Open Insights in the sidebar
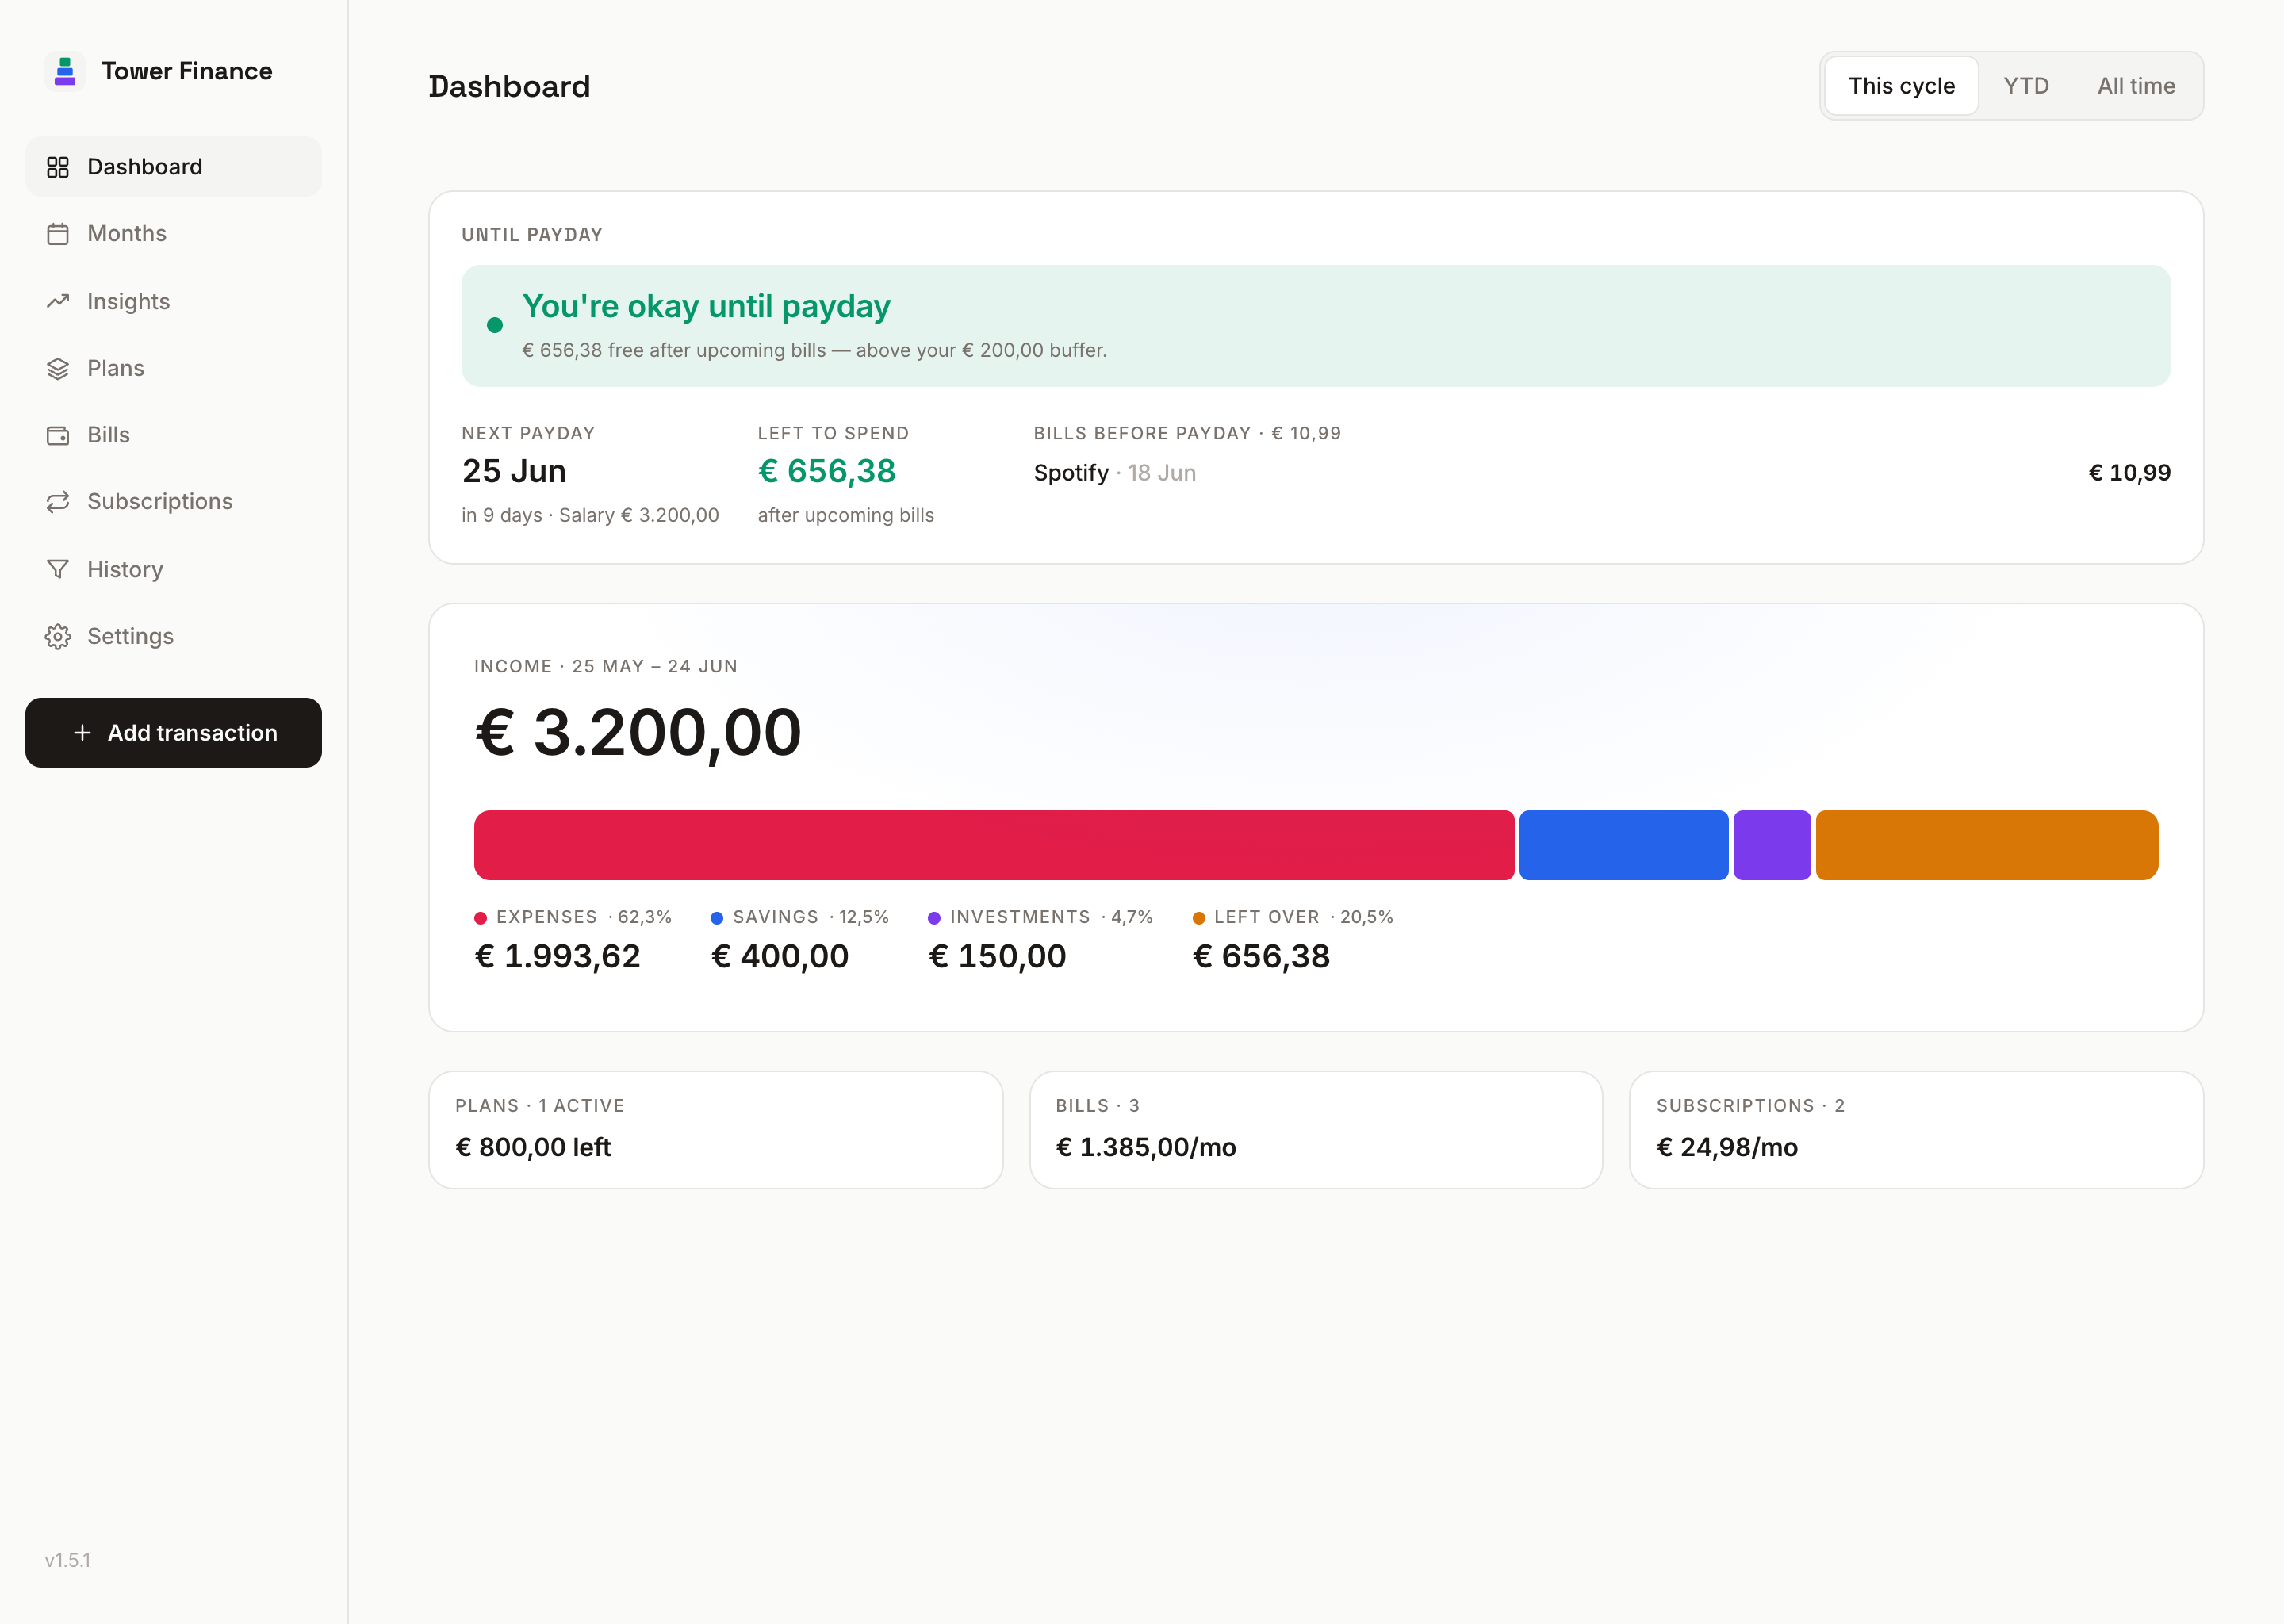 173,301
